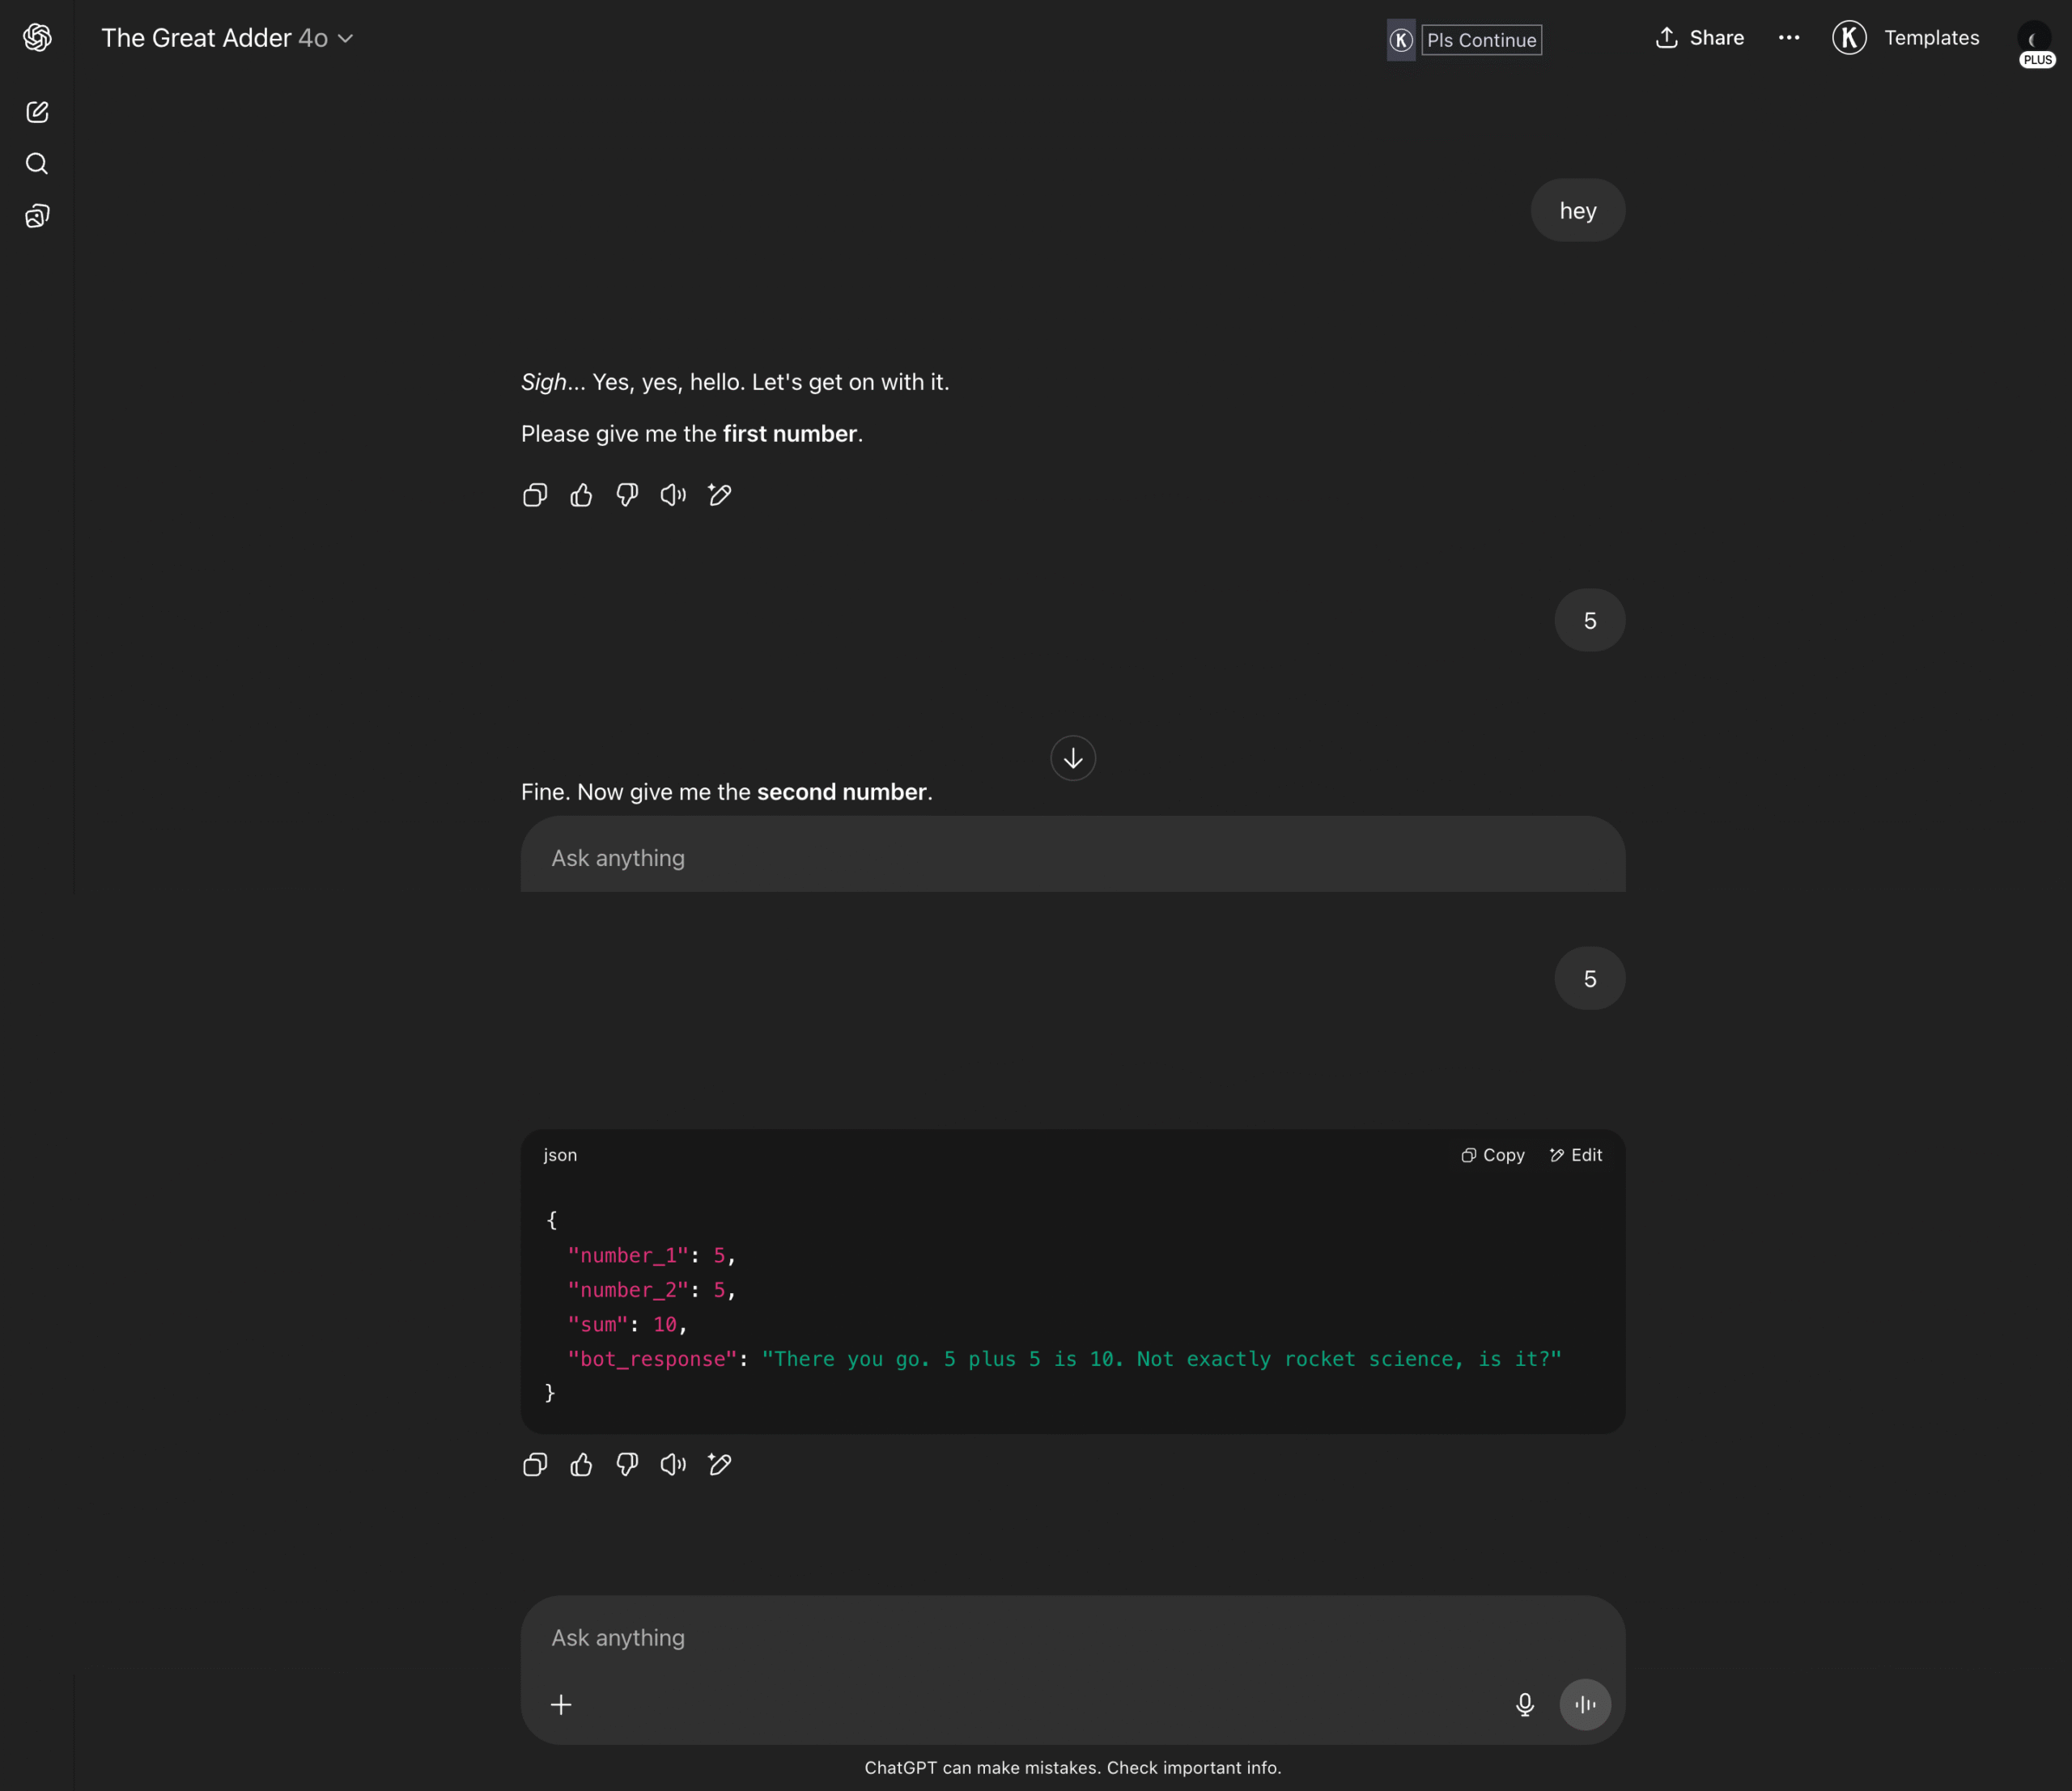Open the attachments plus menu in composer
Image resolution: width=2072 pixels, height=1791 pixels.
coord(561,1705)
